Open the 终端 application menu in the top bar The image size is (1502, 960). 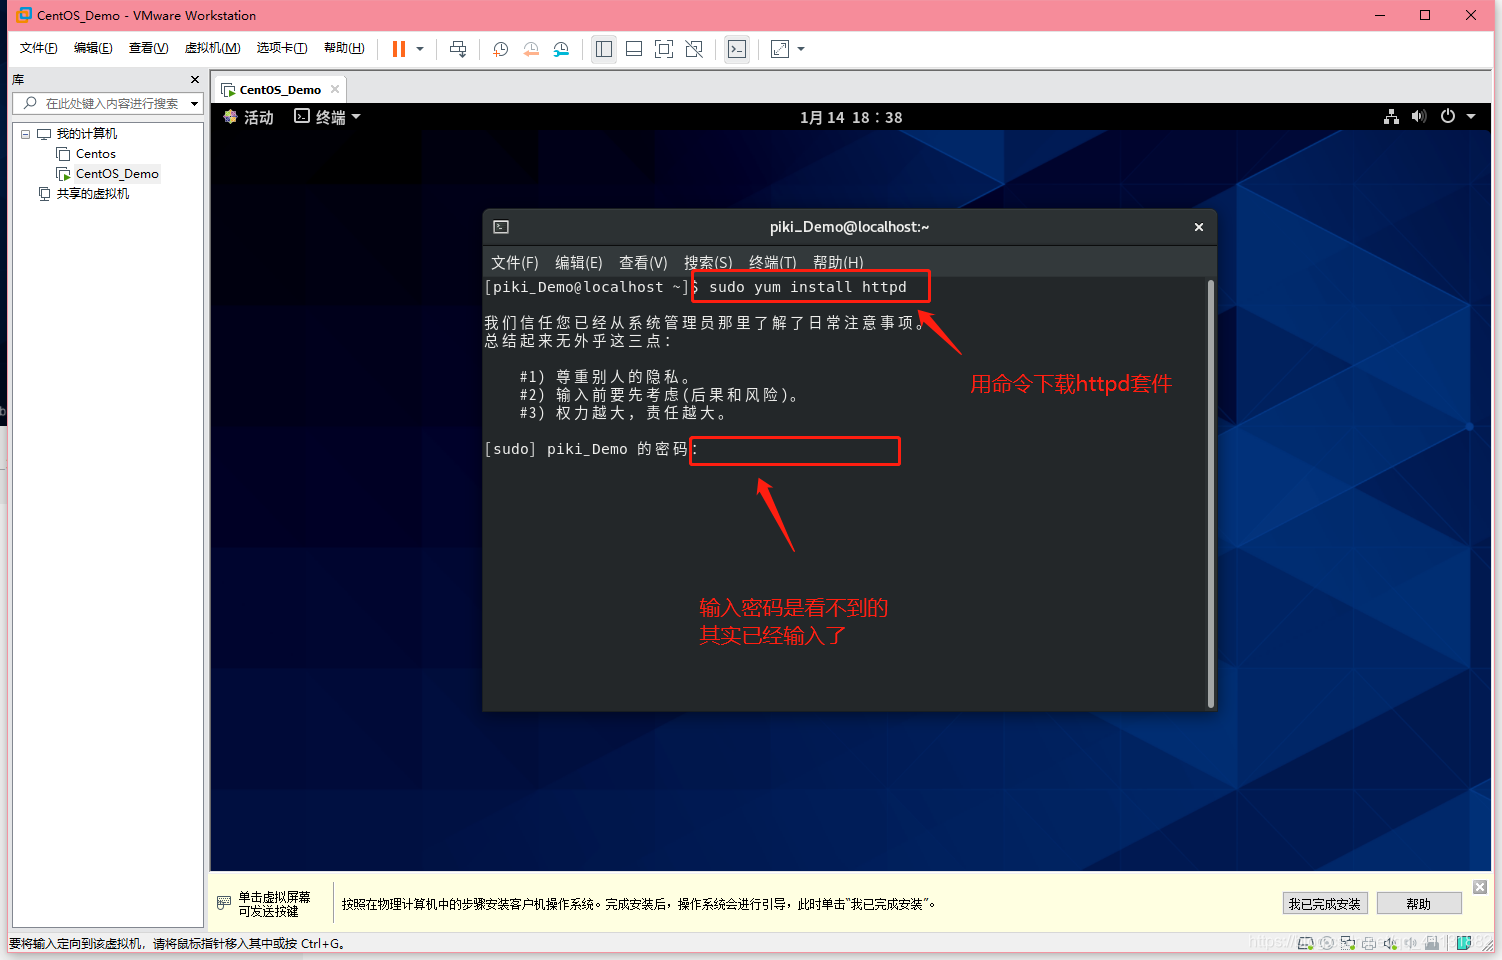click(327, 117)
